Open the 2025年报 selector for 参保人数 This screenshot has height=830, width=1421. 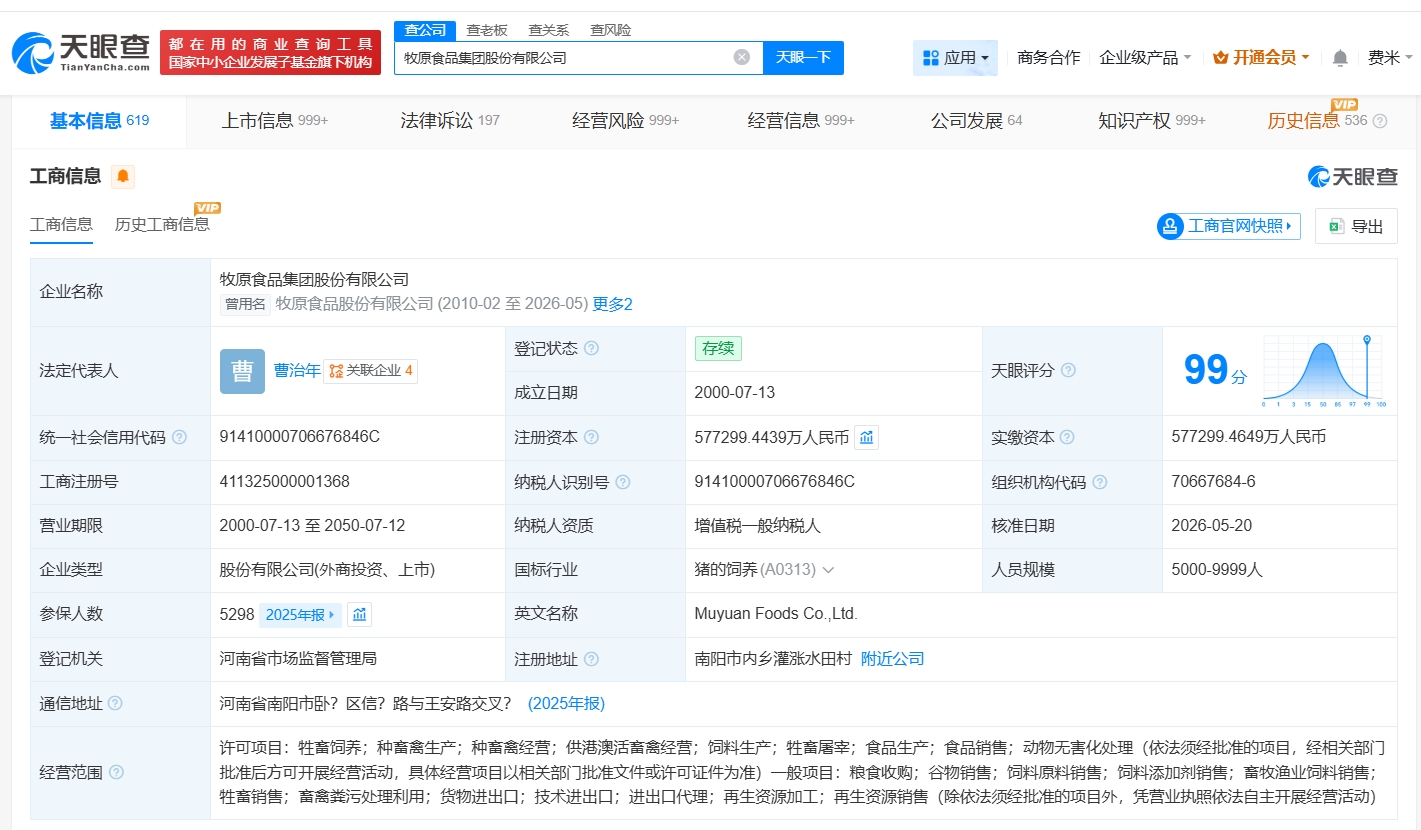click(x=301, y=614)
